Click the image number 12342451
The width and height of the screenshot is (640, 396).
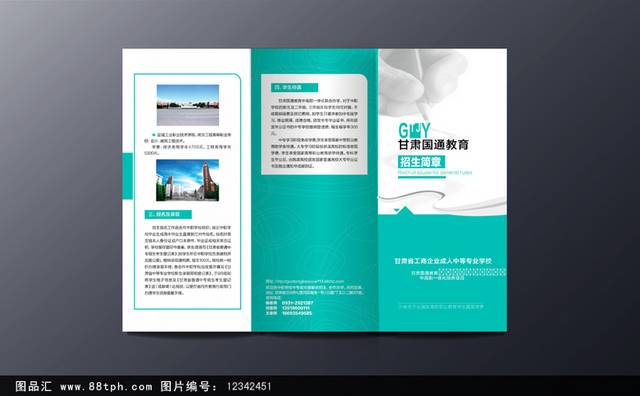click(x=249, y=386)
